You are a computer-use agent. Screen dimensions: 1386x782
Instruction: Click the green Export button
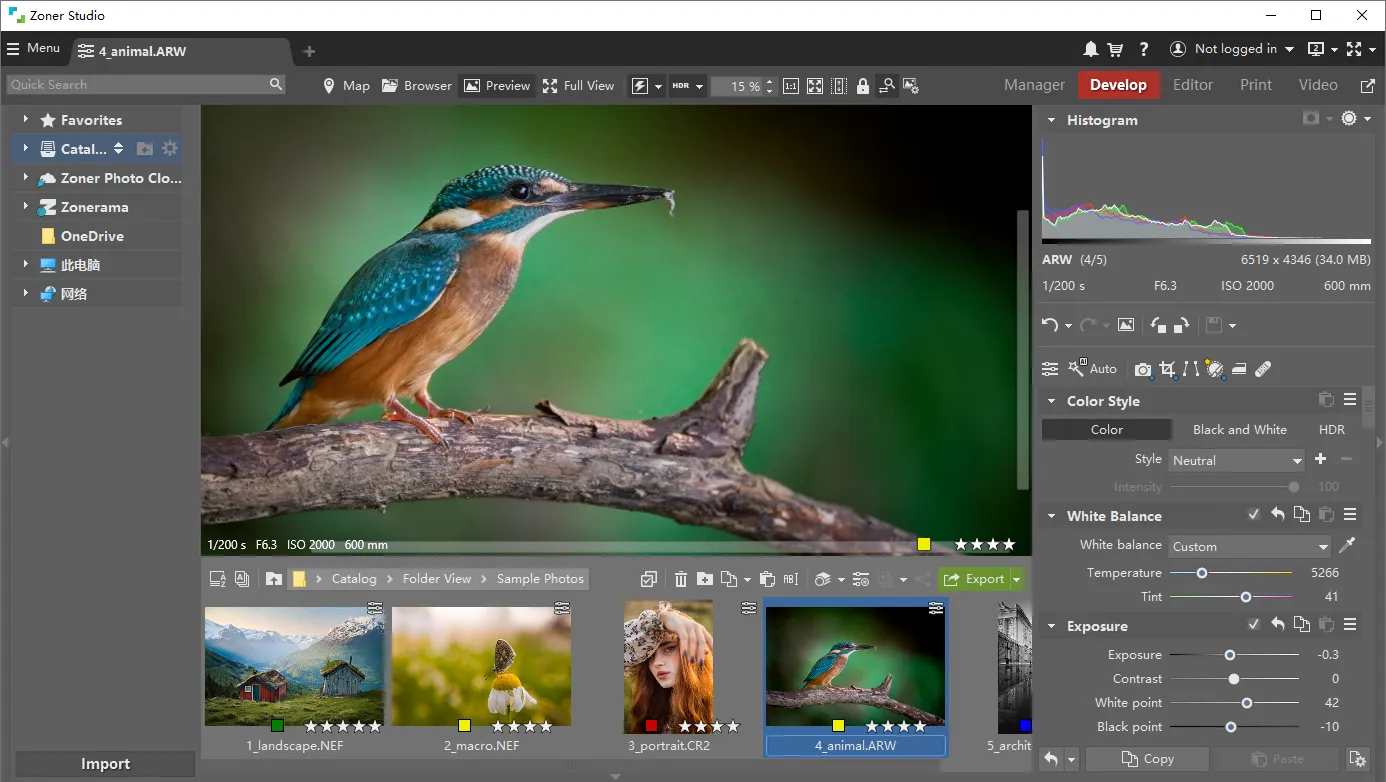tap(974, 579)
